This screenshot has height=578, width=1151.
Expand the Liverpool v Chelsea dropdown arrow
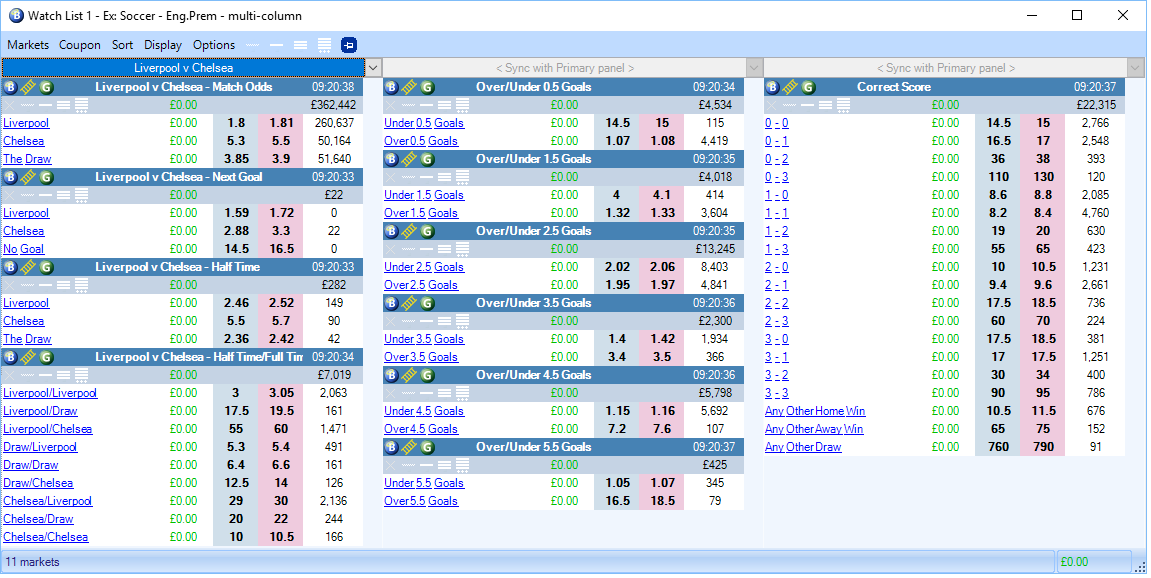tap(373, 68)
